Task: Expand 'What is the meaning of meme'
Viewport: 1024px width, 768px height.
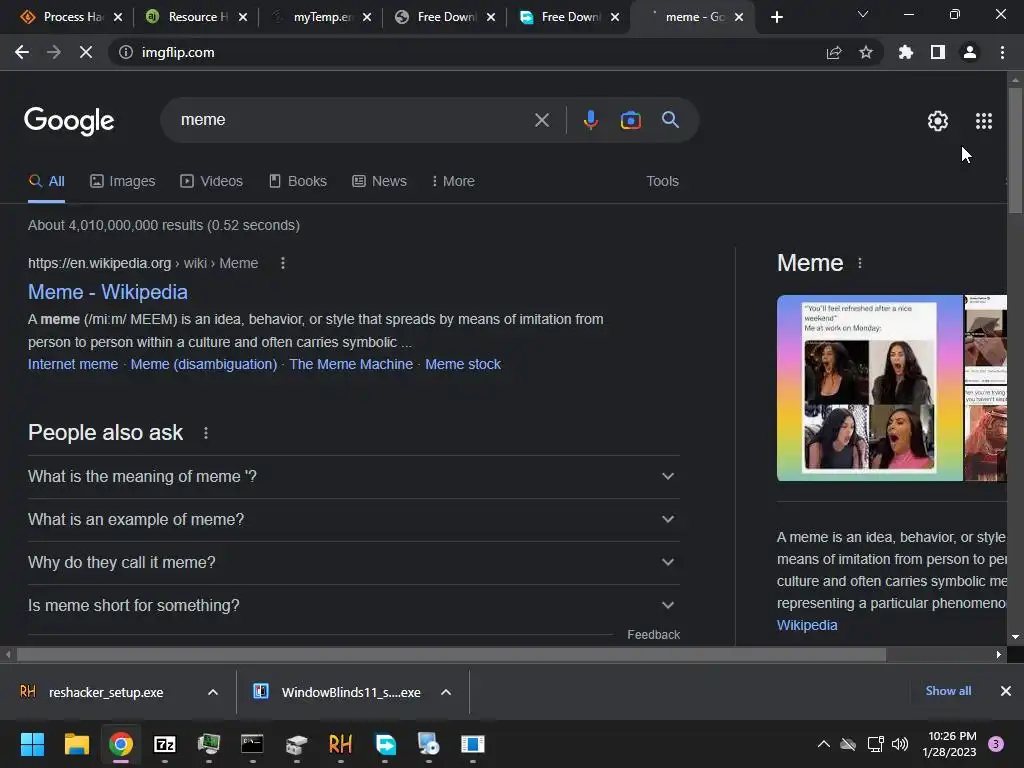Action: pos(353,477)
